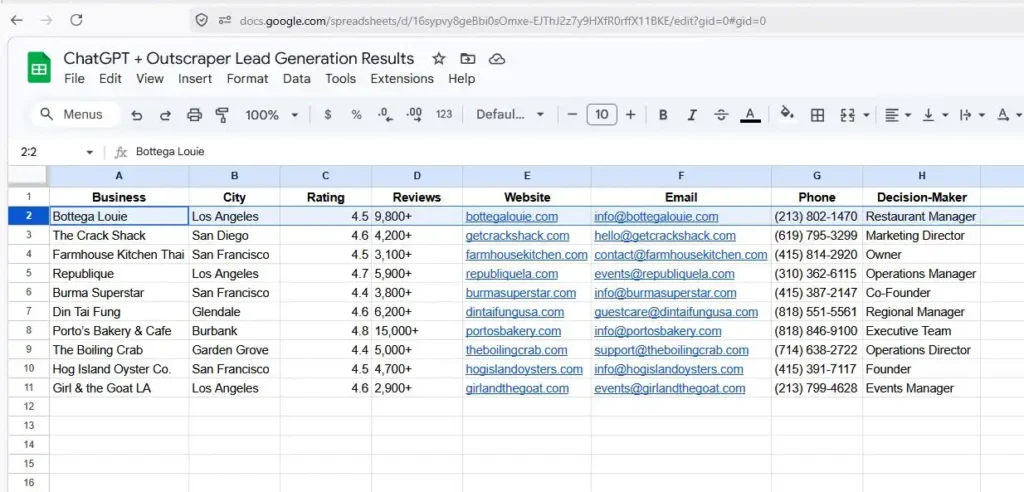Increase decimal places icon
The width and height of the screenshot is (1024, 492).
click(x=414, y=115)
